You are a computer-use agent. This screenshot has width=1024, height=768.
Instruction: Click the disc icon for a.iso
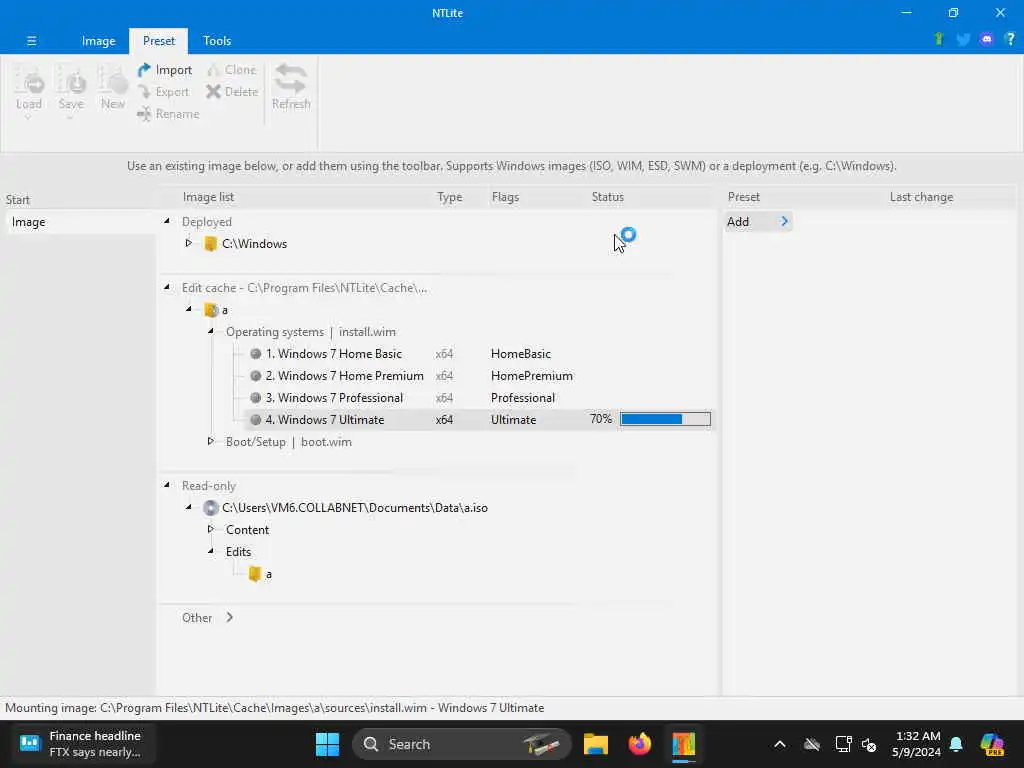(x=210, y=507)
